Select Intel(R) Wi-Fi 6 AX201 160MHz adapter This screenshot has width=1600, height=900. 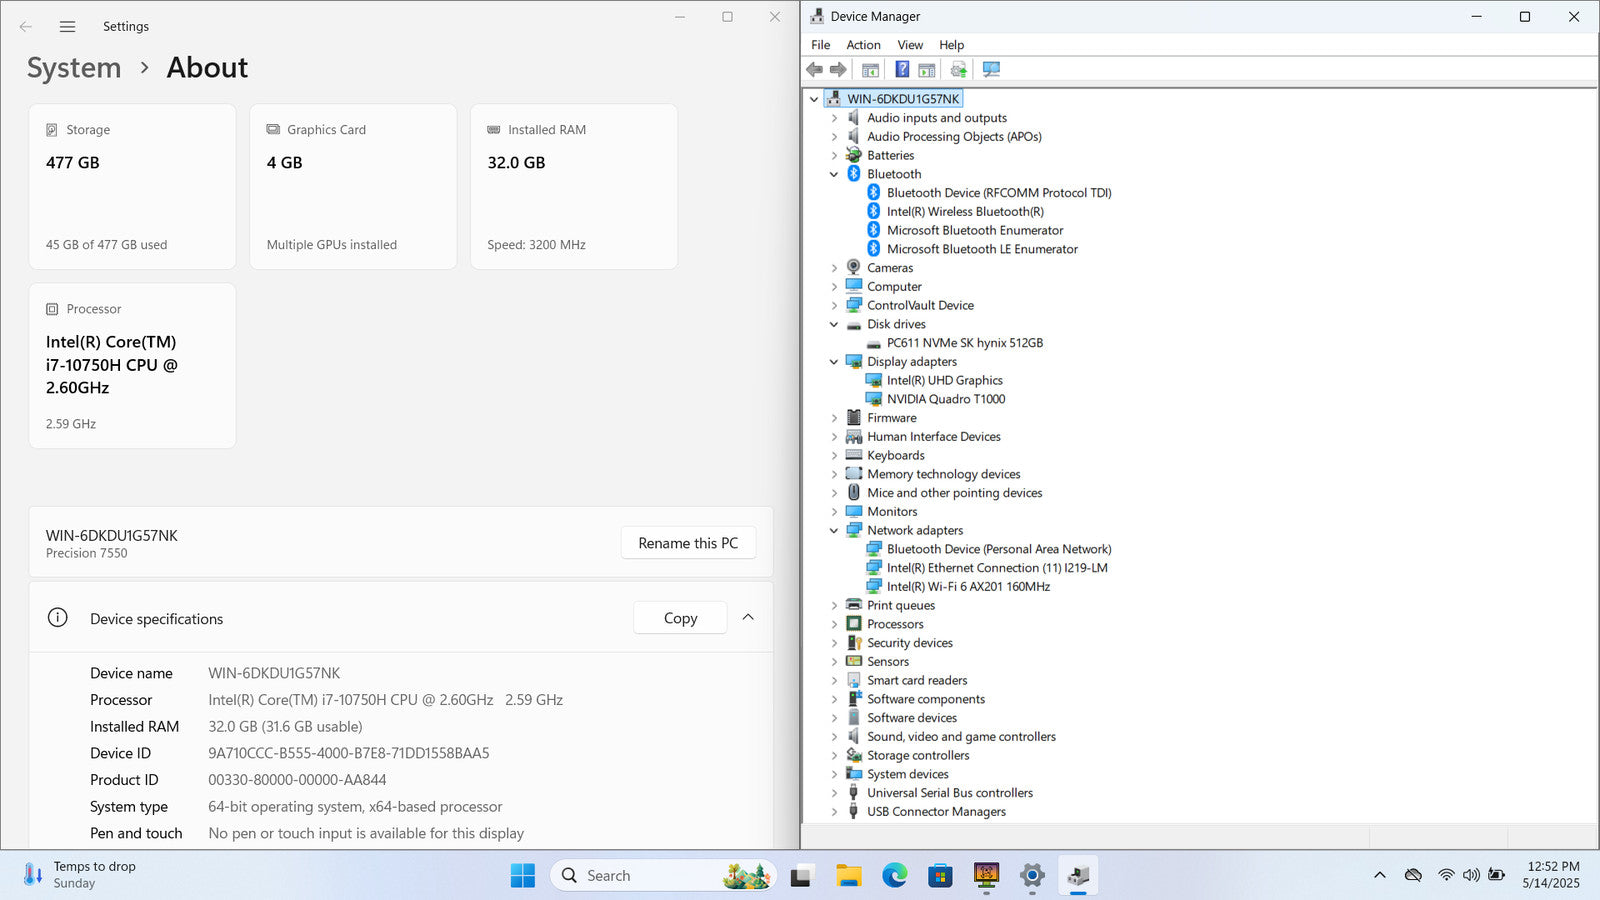[968, 587]
